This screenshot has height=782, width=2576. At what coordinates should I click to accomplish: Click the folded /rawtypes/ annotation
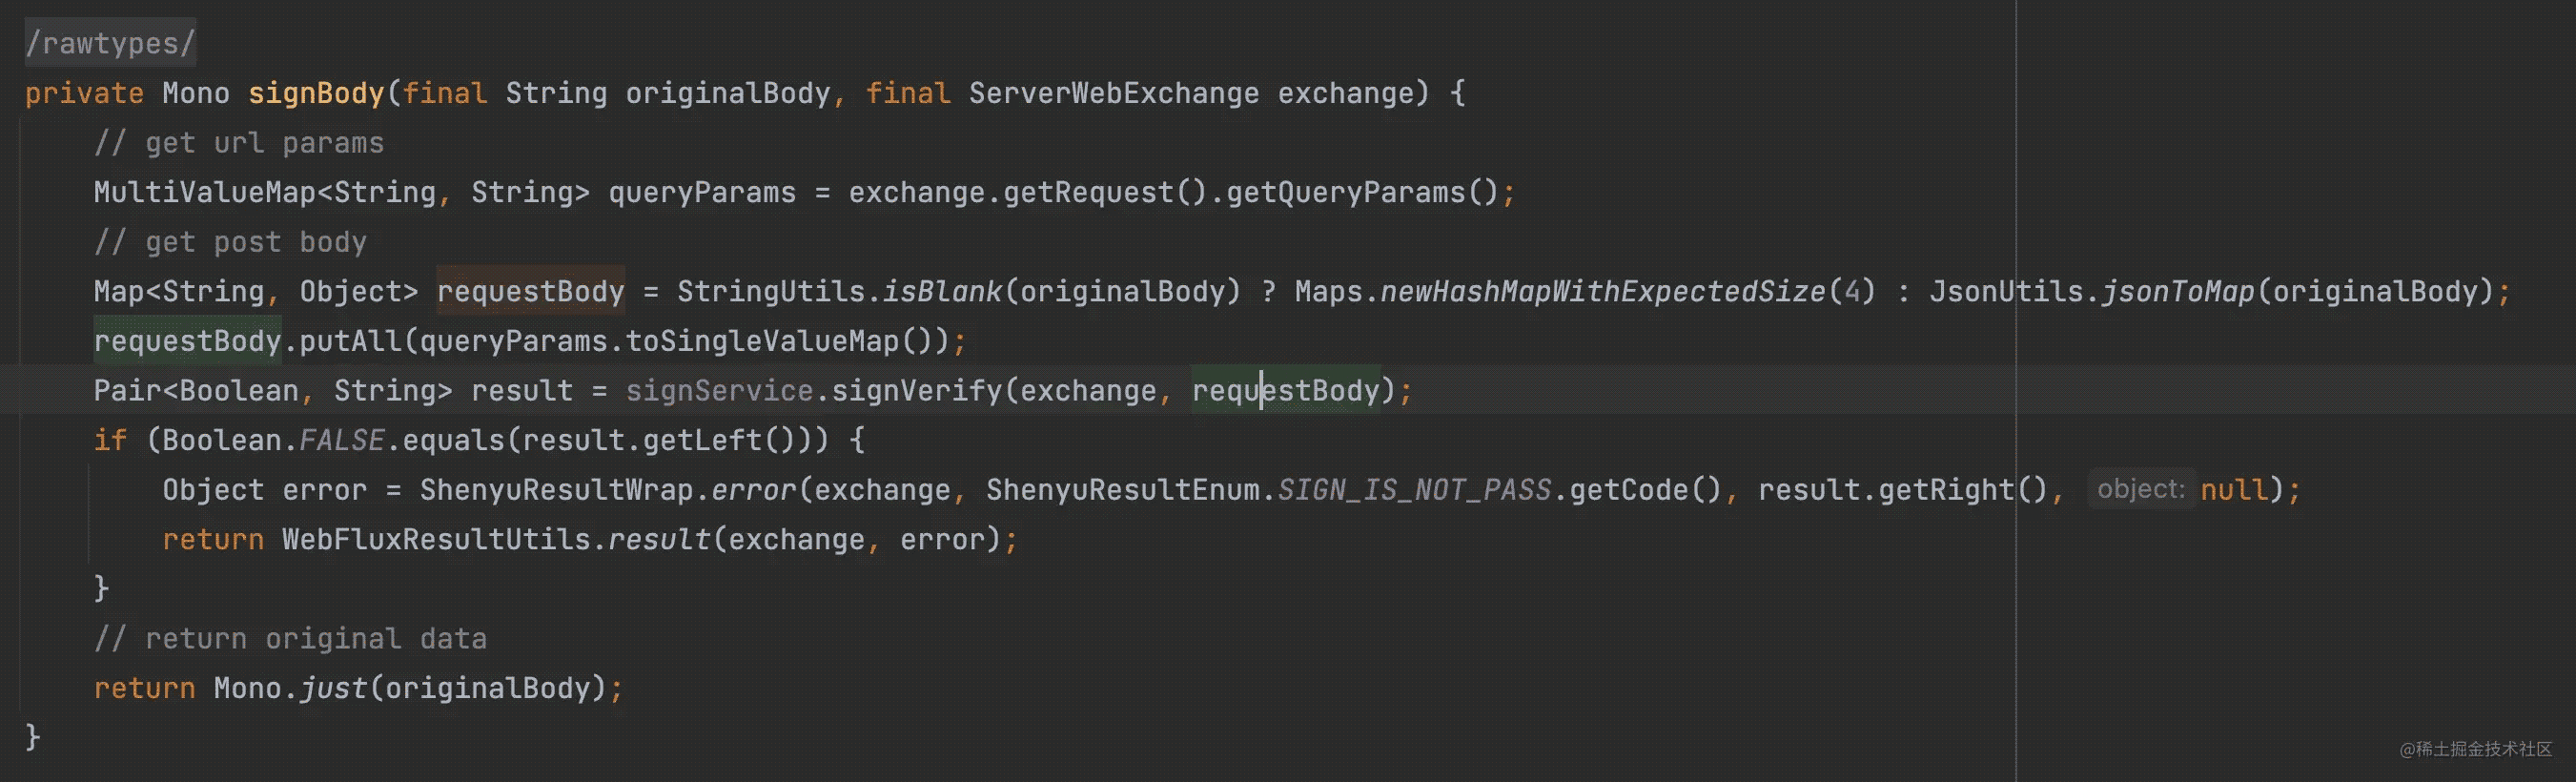pos(110,43)
